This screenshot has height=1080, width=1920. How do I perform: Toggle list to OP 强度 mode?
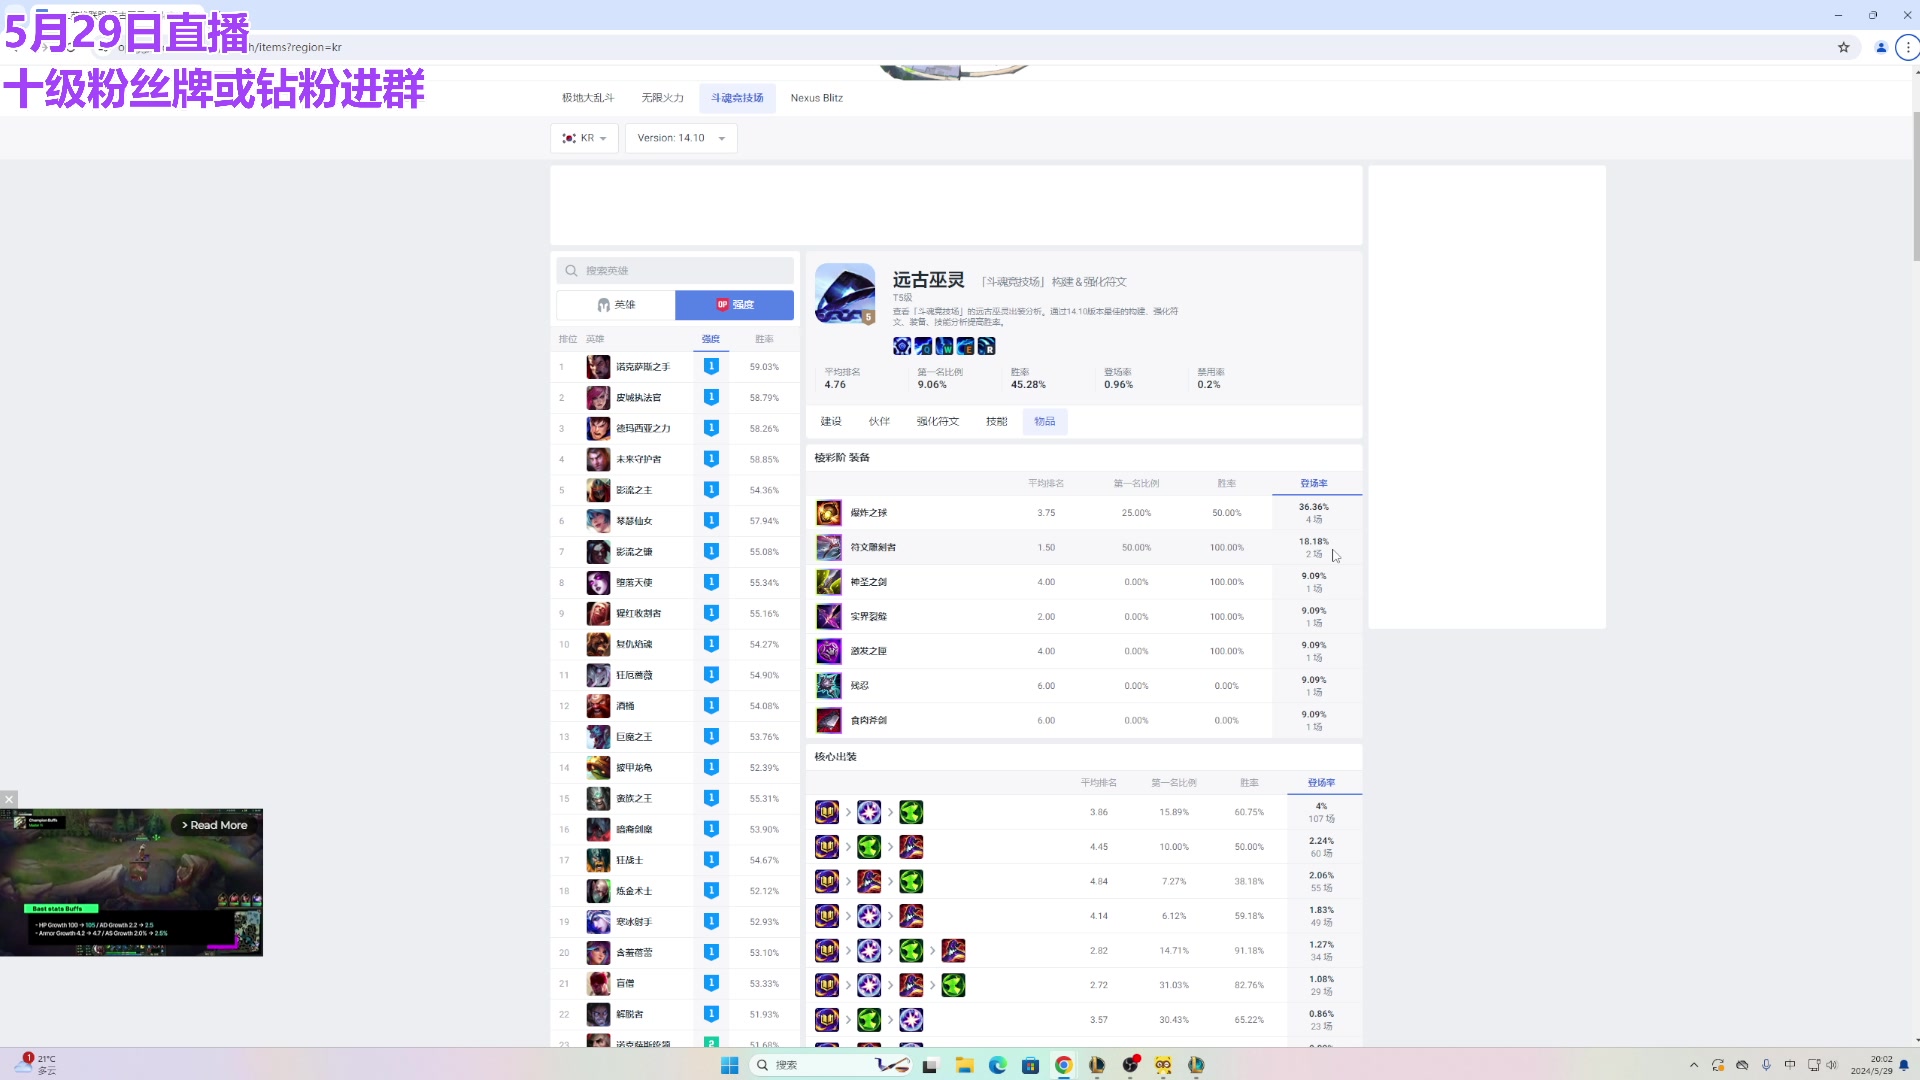point(734,305)
